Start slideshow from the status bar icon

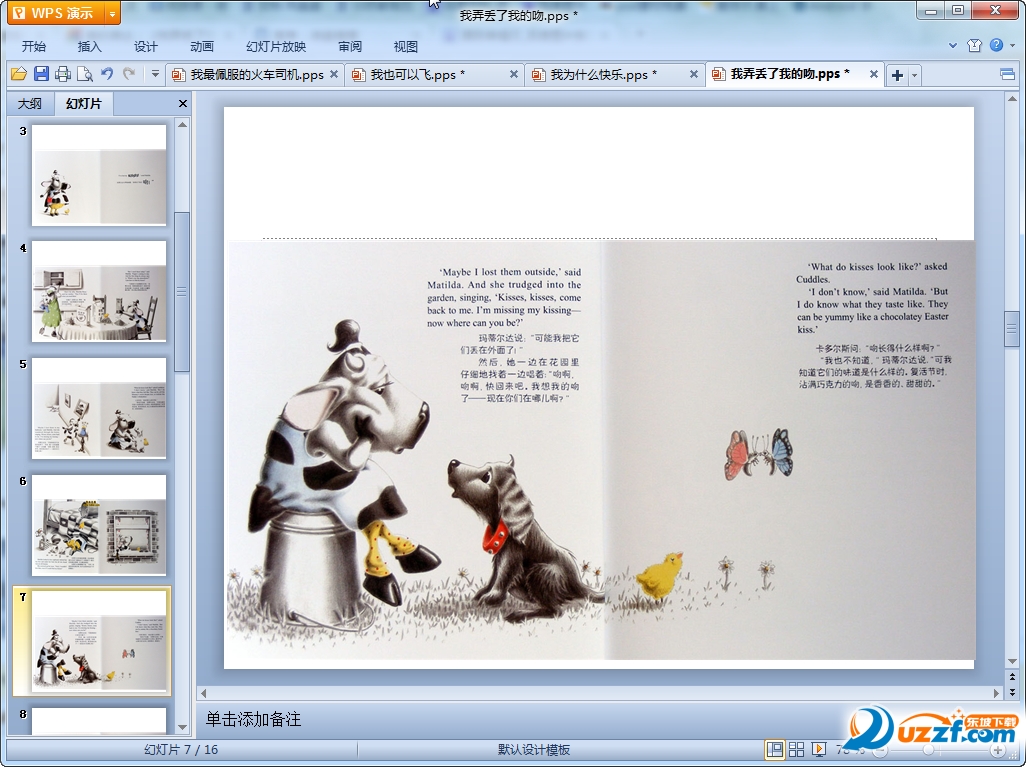(818, 749)
